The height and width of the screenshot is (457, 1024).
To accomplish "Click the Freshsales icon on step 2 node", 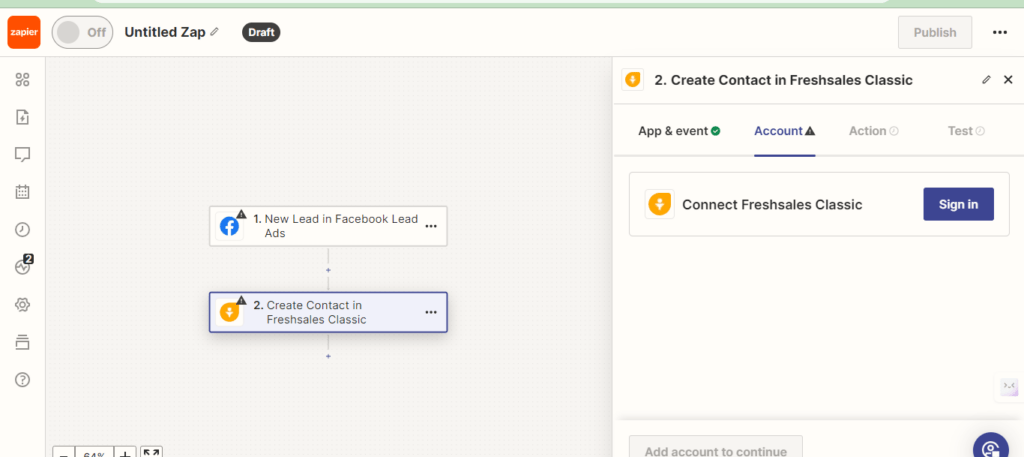I will (x=229, y=313).
